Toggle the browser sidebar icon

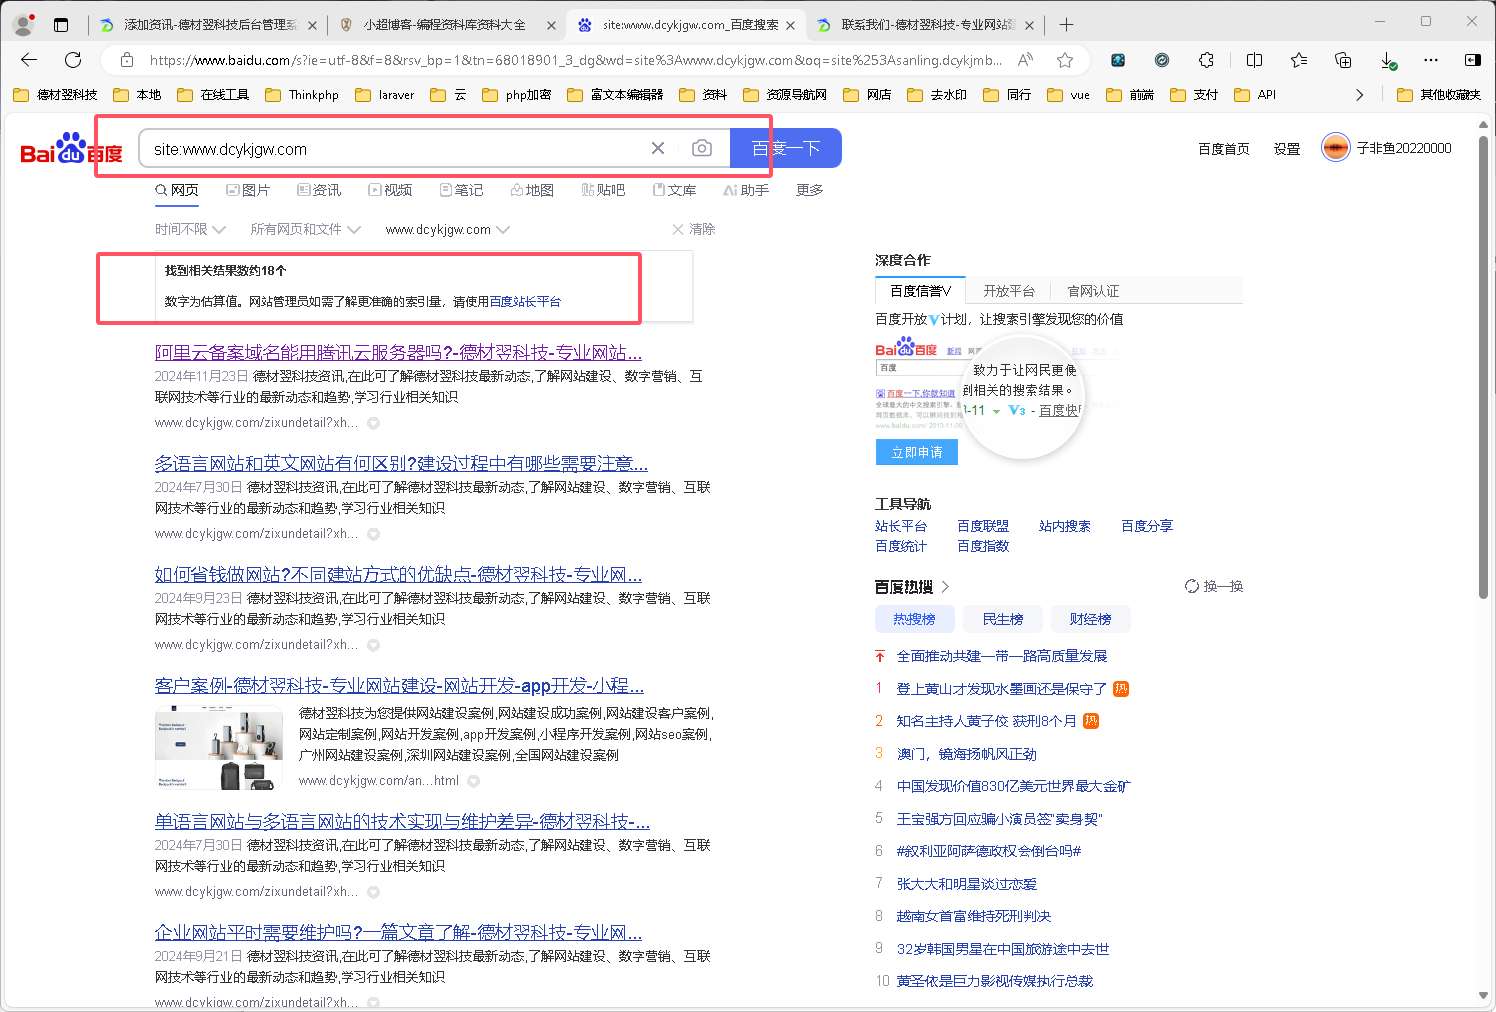(x=1473, y=60)
